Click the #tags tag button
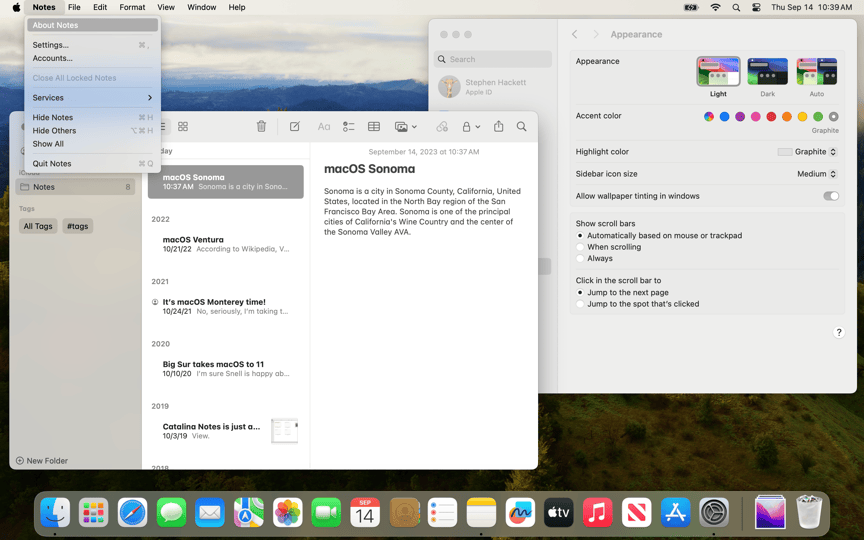The height and width of the screenshot is (540, 864). [x=78, y=226]
